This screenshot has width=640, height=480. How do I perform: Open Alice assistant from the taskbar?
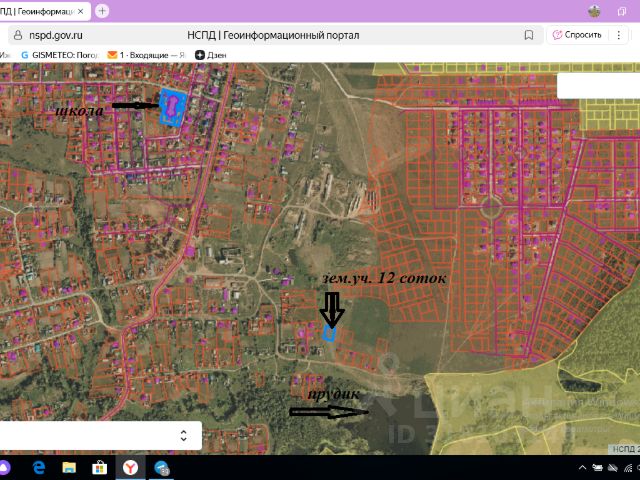coord(8,467)
